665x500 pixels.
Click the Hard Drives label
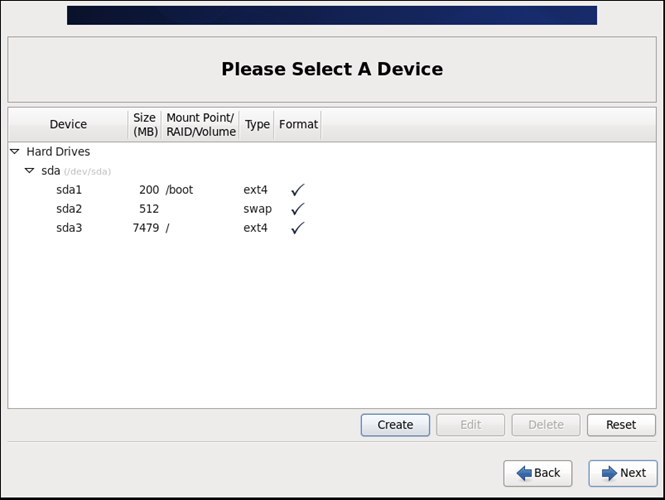(58, 151)
